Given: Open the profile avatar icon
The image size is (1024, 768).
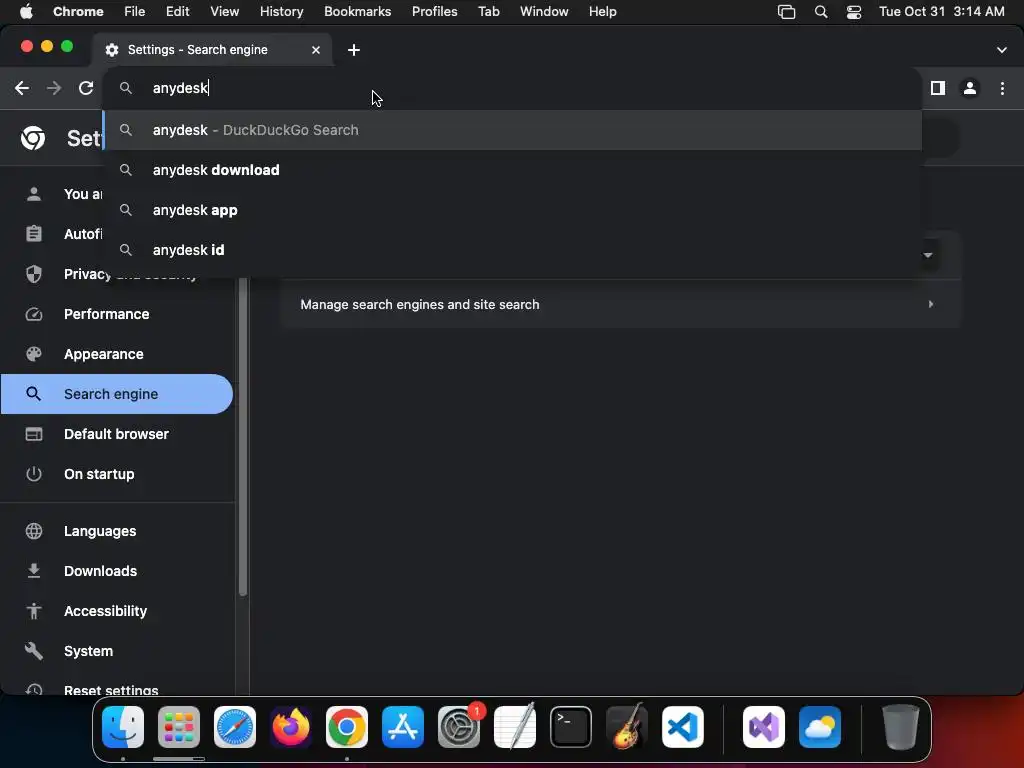Looking at the screenshot, I should [970, 88].
